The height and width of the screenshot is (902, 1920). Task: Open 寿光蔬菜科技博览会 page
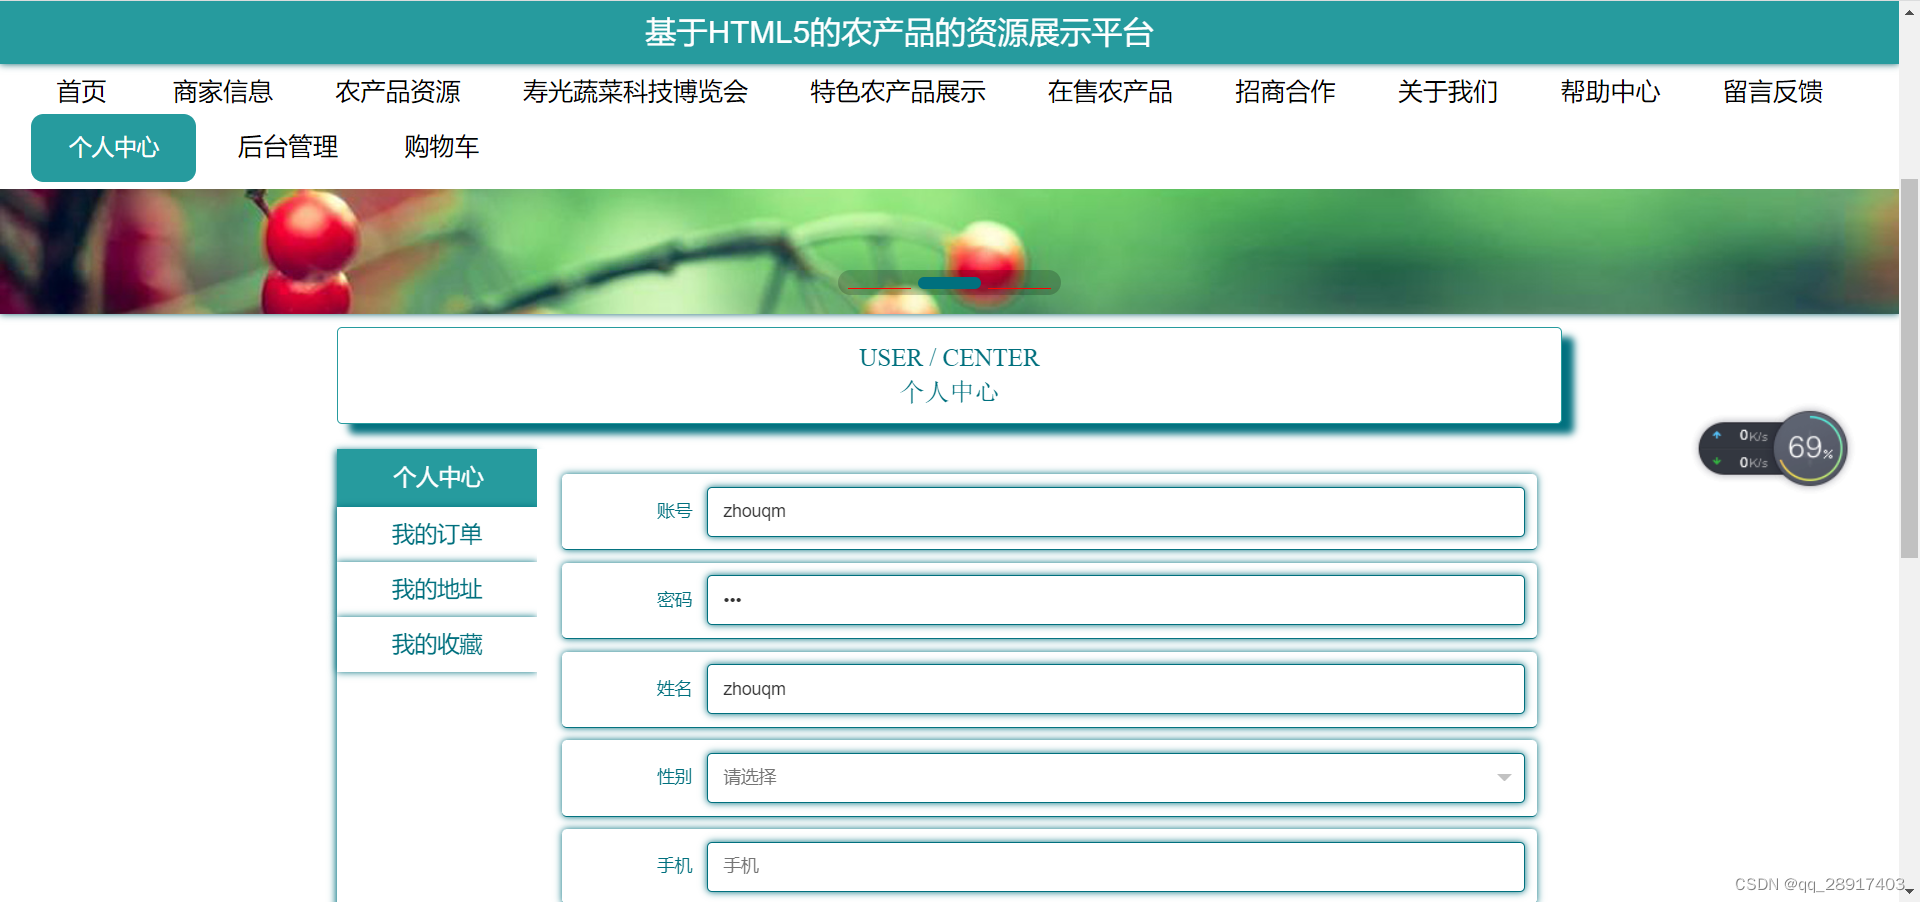tap(635, 92)
